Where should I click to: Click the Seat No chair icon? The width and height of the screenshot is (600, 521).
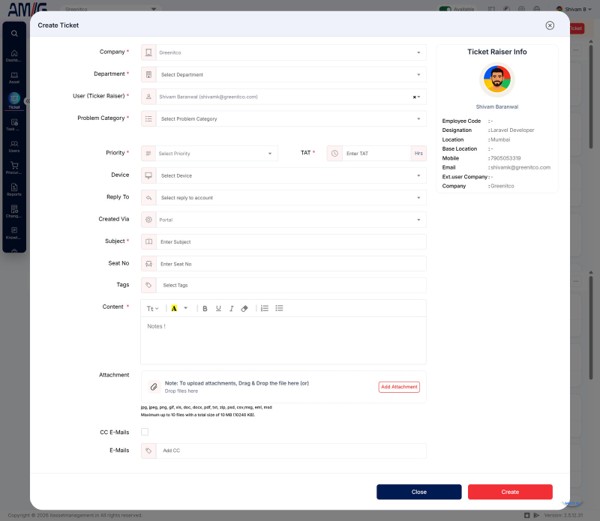click(148, 264)
